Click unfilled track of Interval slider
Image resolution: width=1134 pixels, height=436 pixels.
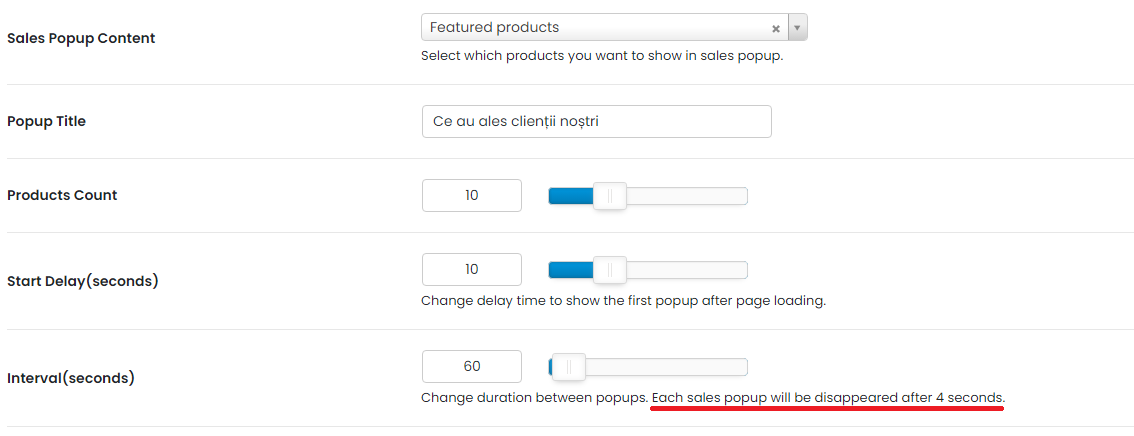[x=666, y=367]
